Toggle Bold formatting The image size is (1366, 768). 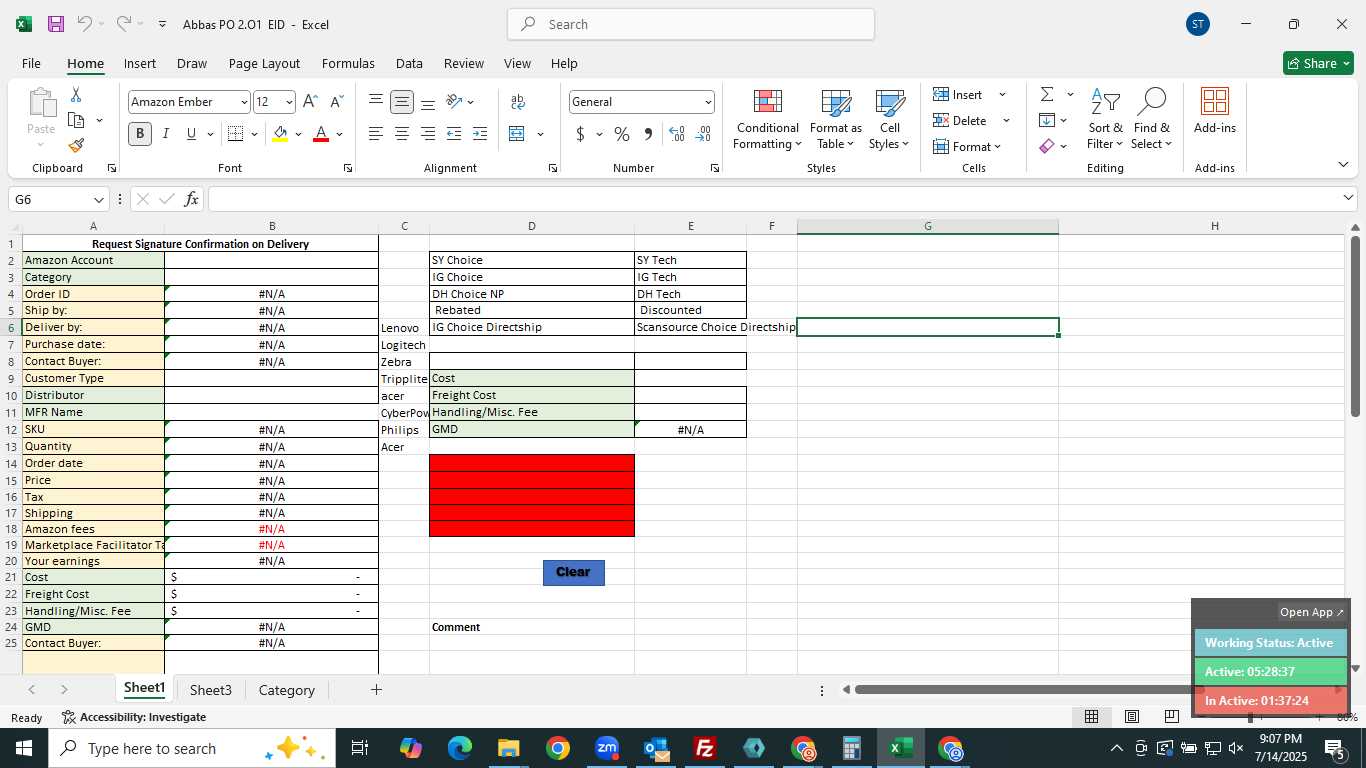point(140,134)
